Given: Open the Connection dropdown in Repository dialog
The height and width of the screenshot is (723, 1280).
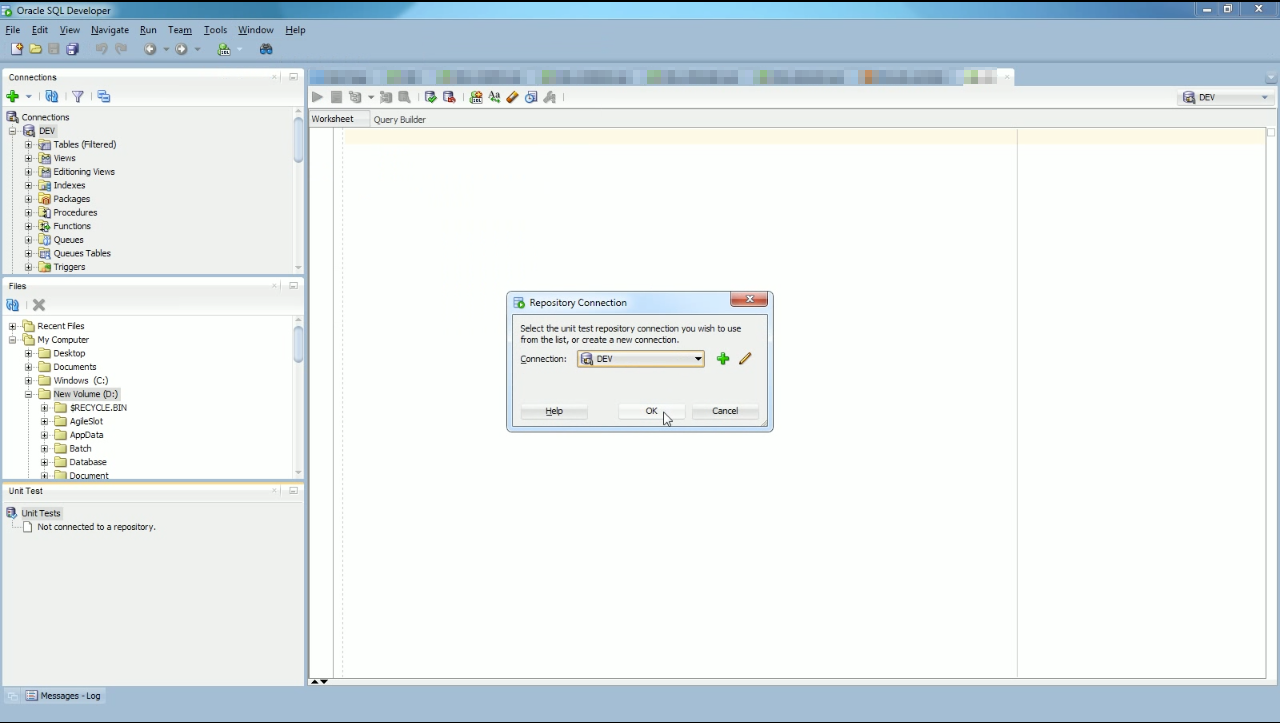Looking at the screenshot, I should [x=698, y=359].
